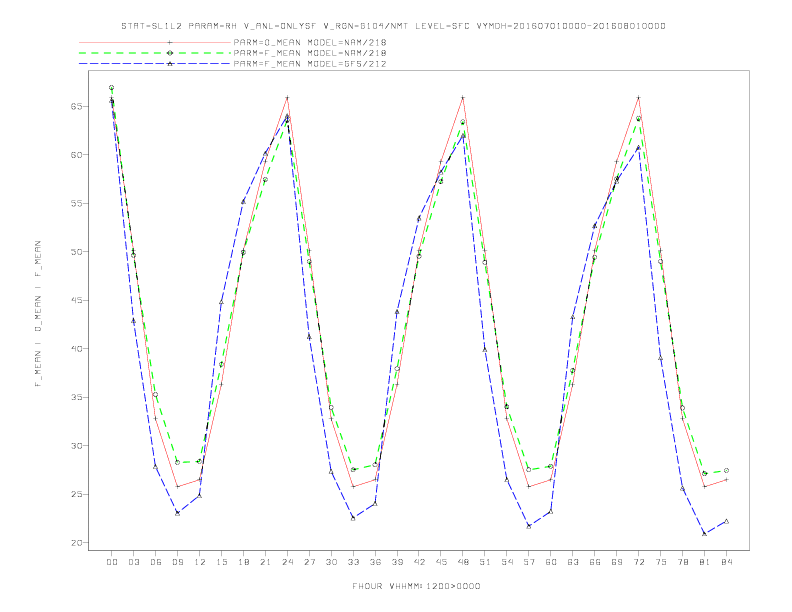Screen dimensions: 792x612
Task: Click x-axis forecast hour label 75
Action: click(x=661, y=562)
